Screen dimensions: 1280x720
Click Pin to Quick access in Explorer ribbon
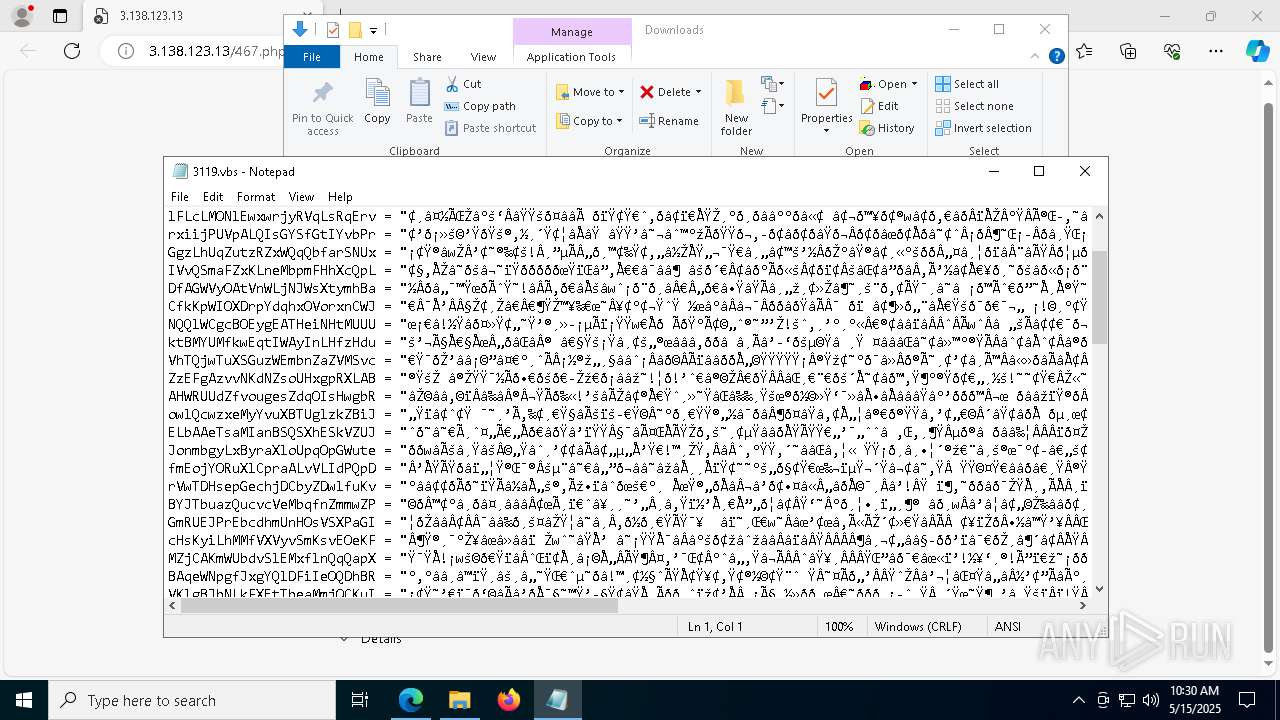[x=322, y=108]
